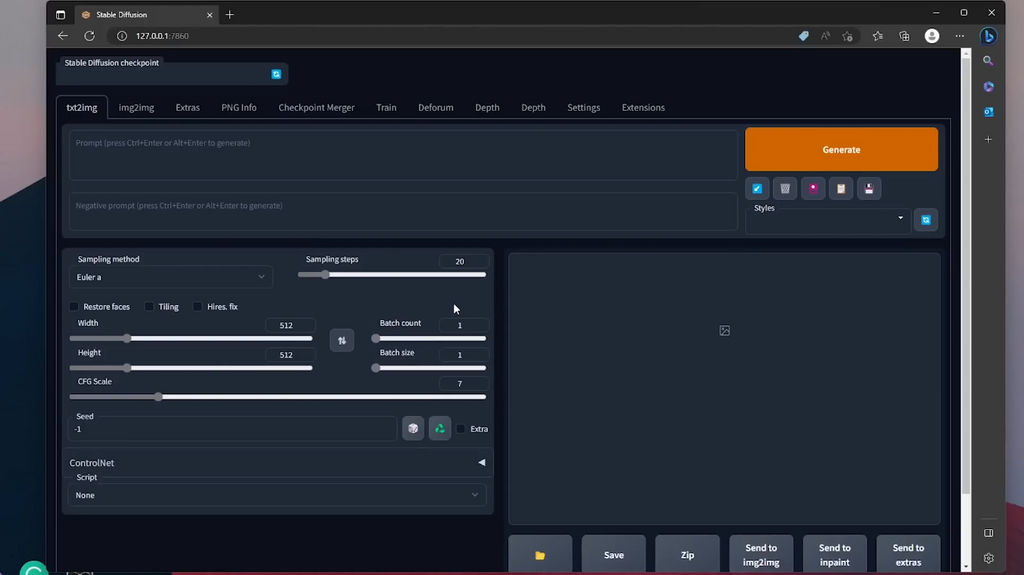Refresh the Styles list
The image size is (1024, 575).
[x=926, y=220]
